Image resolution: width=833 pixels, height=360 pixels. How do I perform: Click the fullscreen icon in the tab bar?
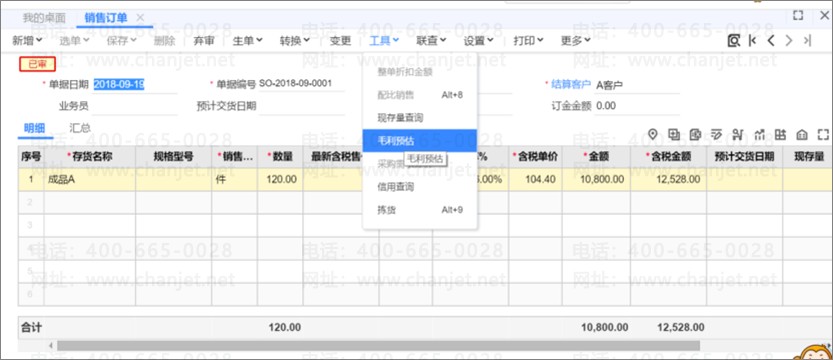pos(798,15)
